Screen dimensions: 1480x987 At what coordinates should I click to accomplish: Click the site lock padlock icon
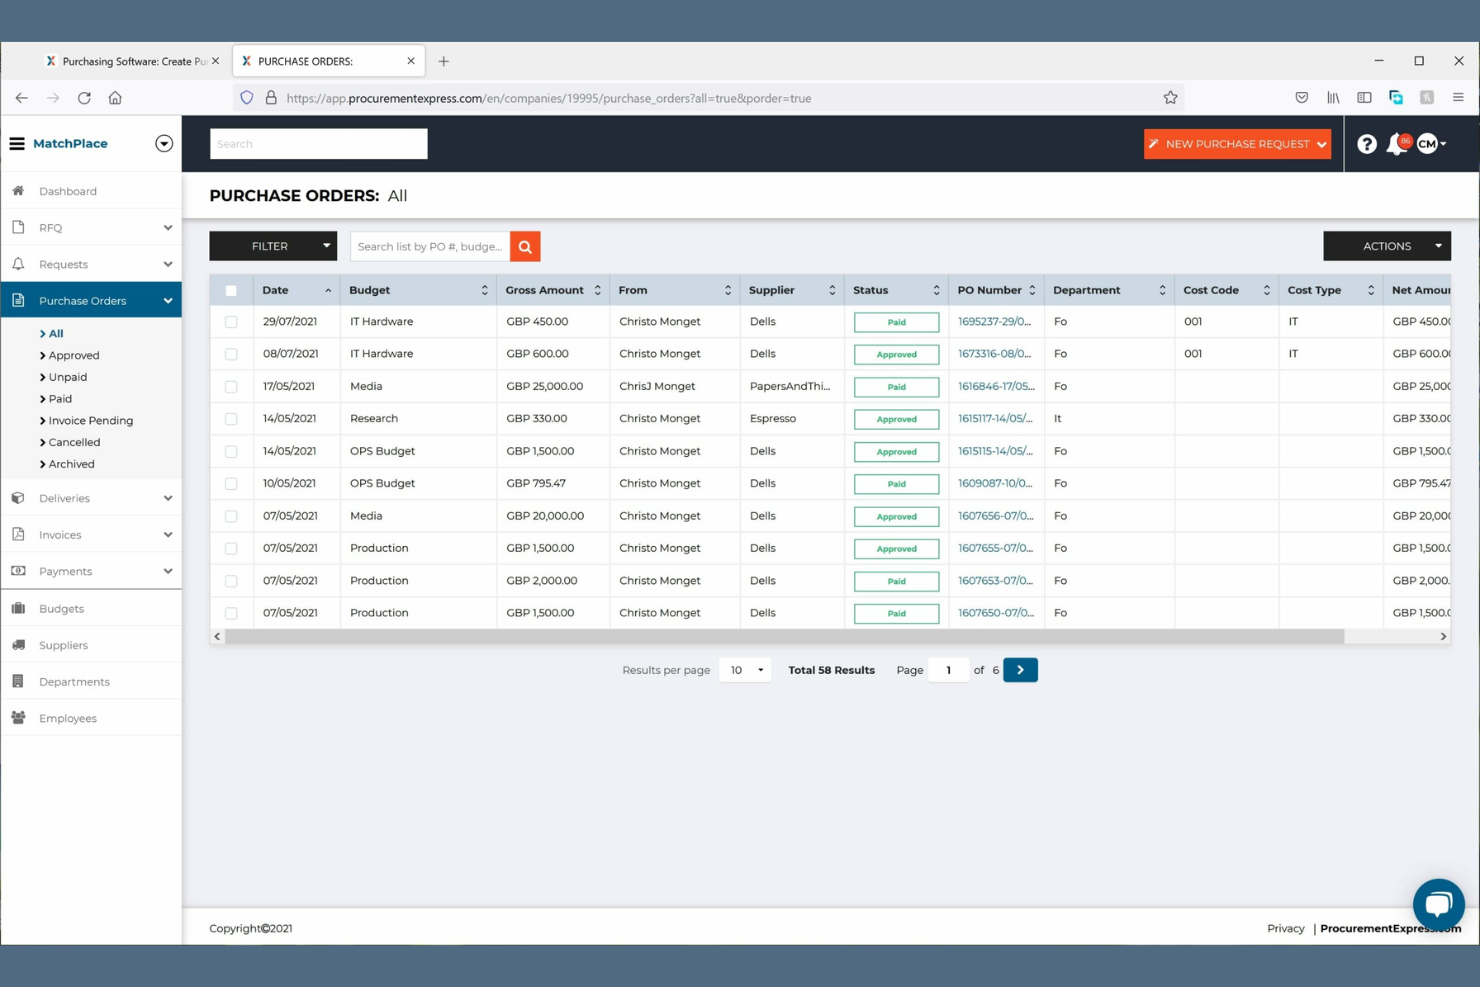coord(271,98)
